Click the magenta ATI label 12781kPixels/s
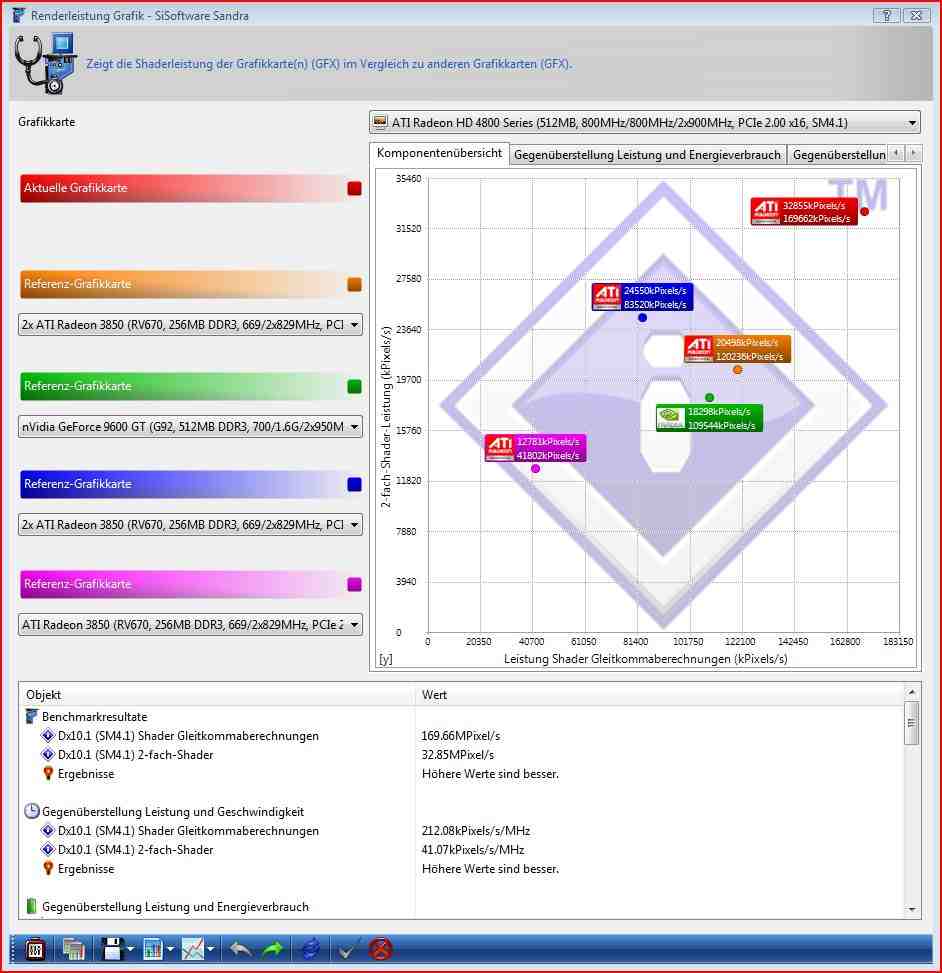 535,448
